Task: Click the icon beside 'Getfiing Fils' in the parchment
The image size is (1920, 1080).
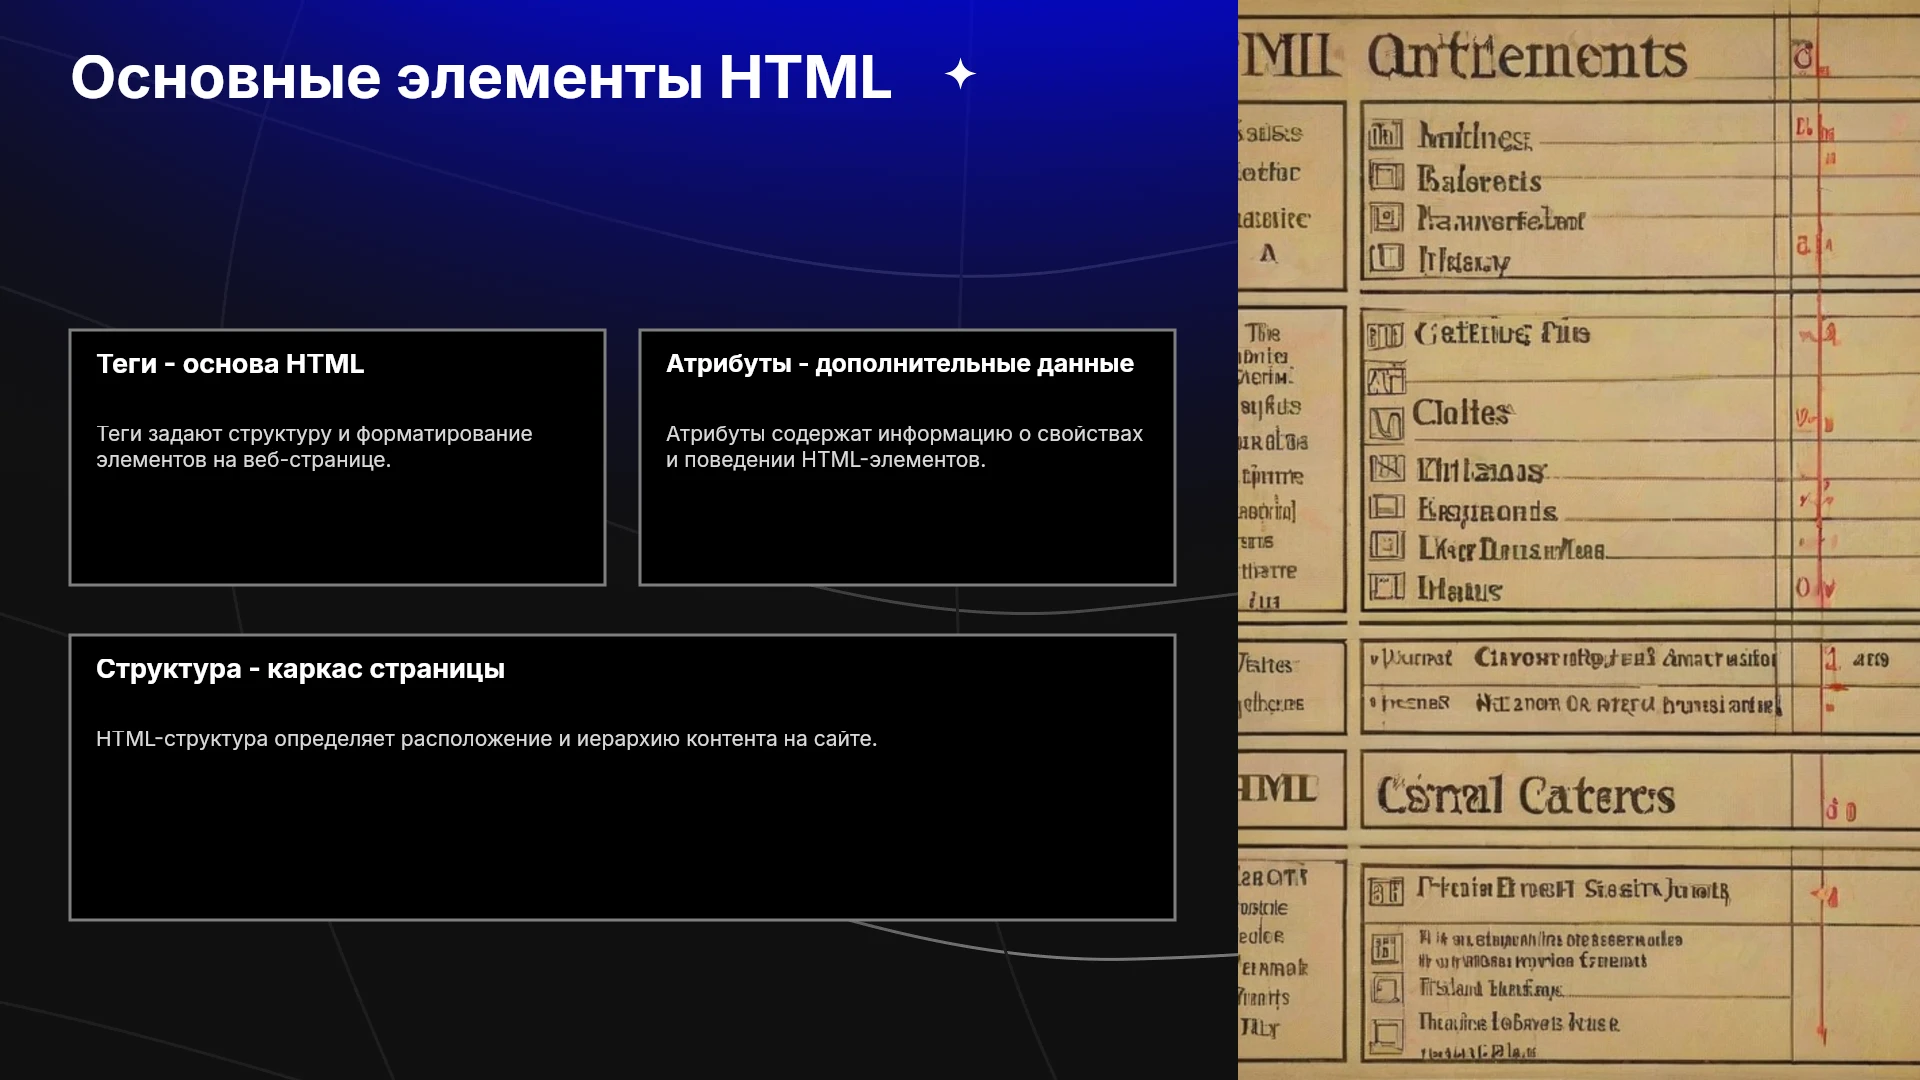Action: [x=1385, y=336]
